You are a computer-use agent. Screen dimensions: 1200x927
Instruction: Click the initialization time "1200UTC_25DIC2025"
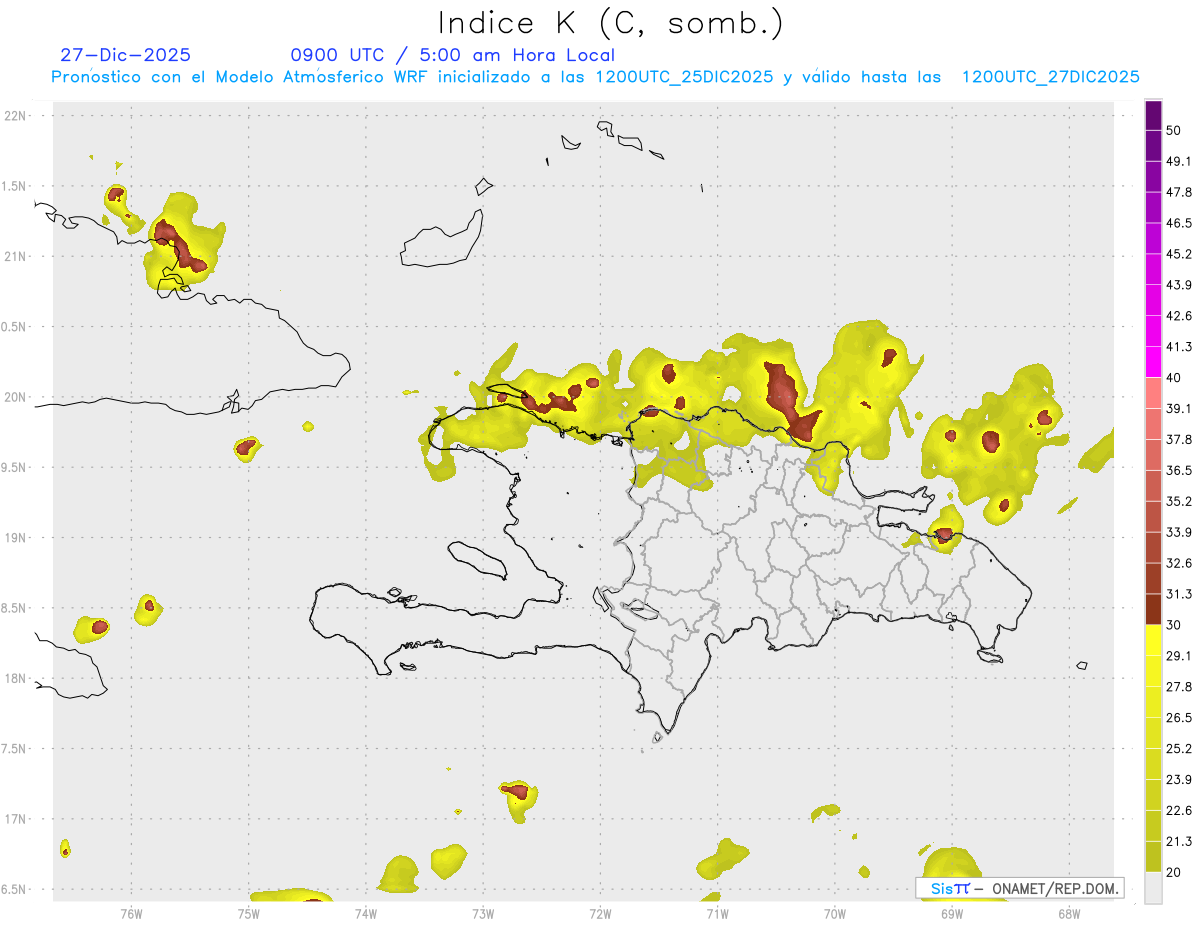tap(684, 77)
